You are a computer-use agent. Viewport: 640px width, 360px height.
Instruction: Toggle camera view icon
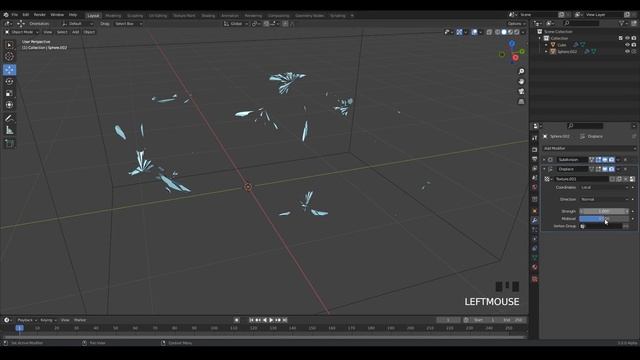[x=521, y=91]
